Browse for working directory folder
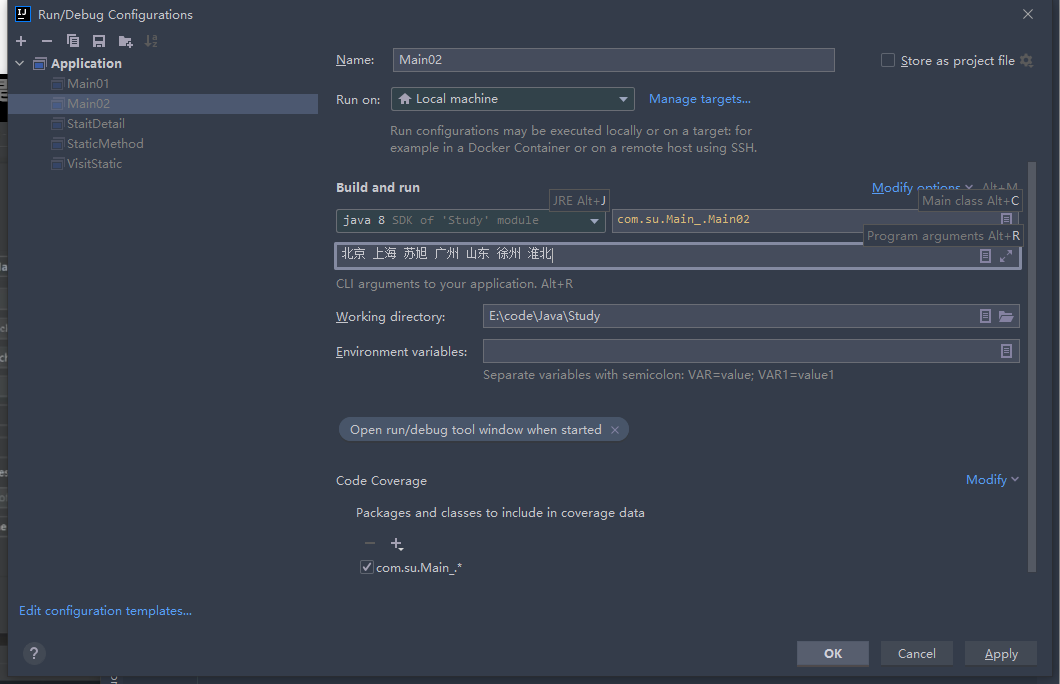 [1006, 316]
